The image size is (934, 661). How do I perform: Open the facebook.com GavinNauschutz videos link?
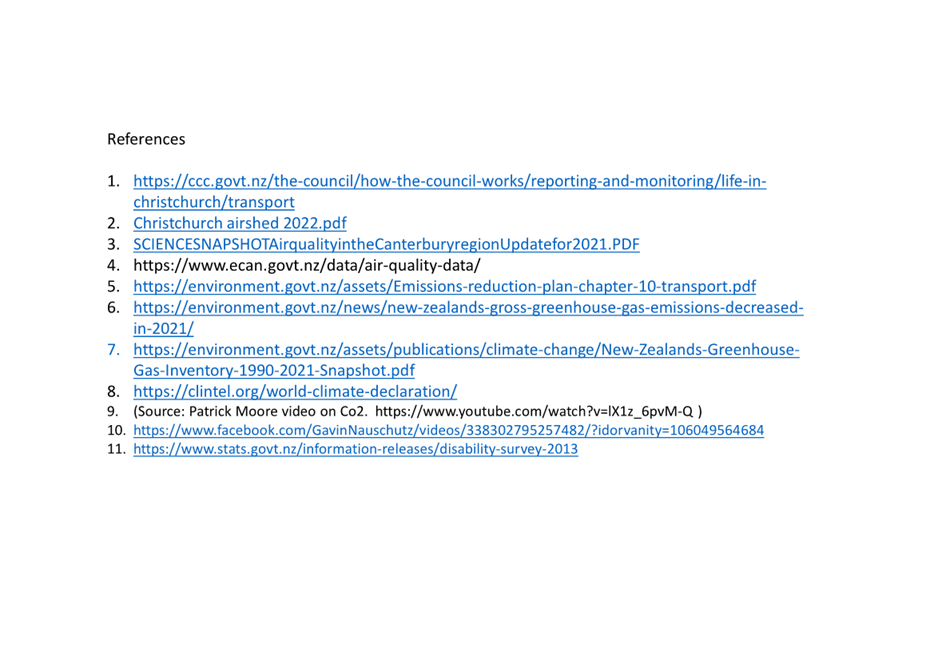(449, 431)
